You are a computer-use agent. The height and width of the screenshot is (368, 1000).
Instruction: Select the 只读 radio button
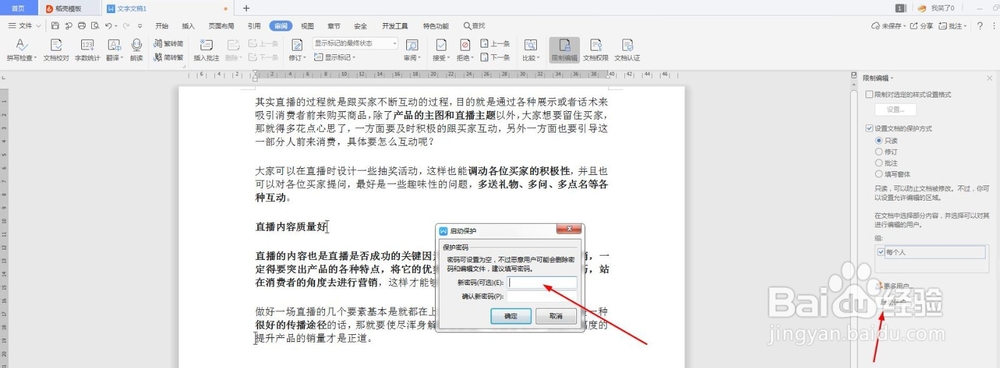879,140
